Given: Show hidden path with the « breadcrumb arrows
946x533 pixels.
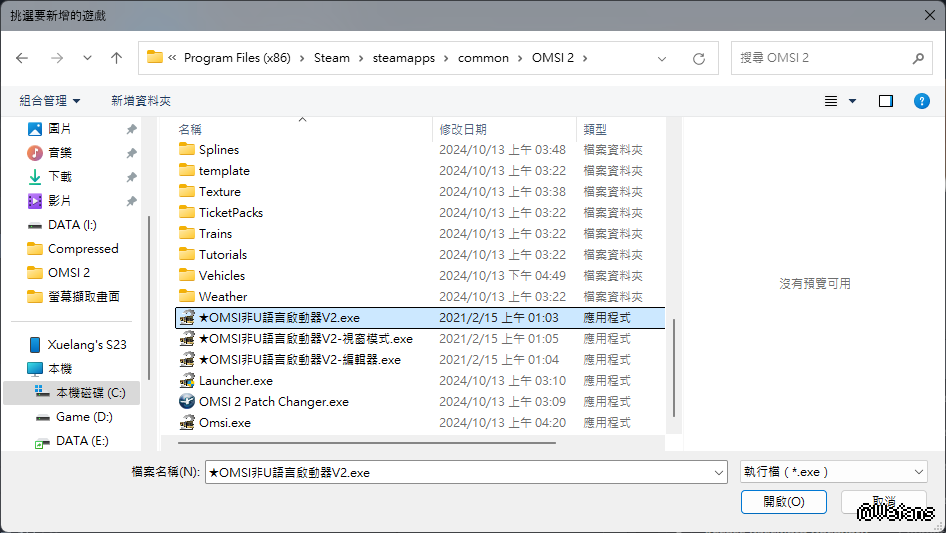Looking at the screenshot, I should pos(172,58).
